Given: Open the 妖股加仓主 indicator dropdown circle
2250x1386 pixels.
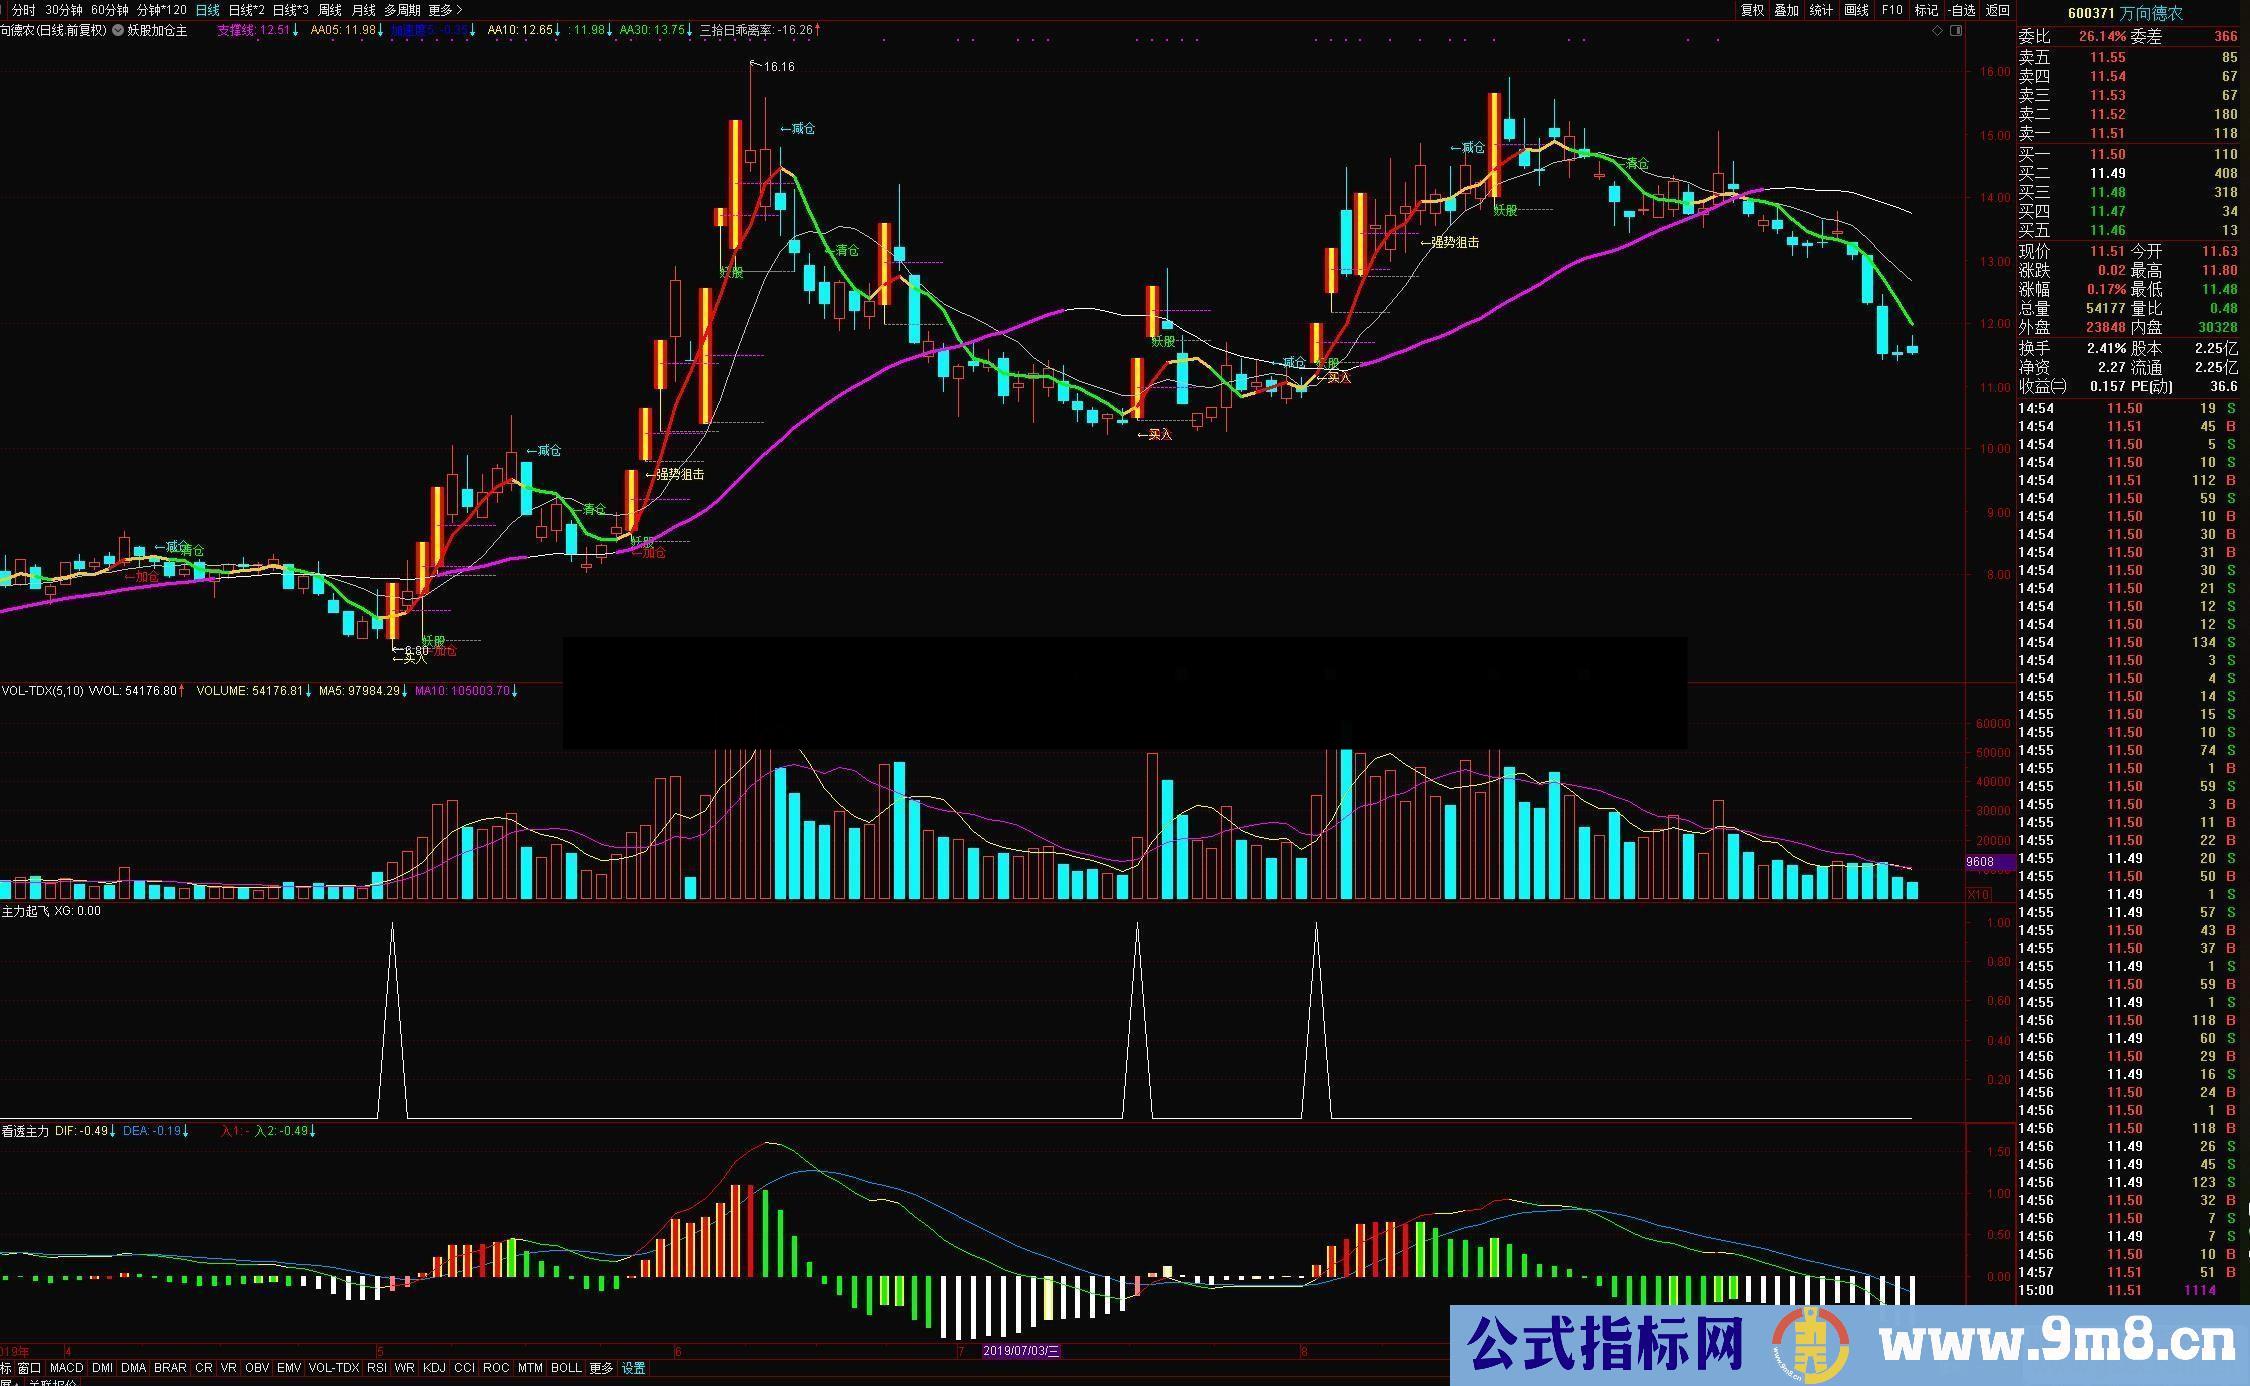Looking at the screenshot, I should tap(118, 31).
